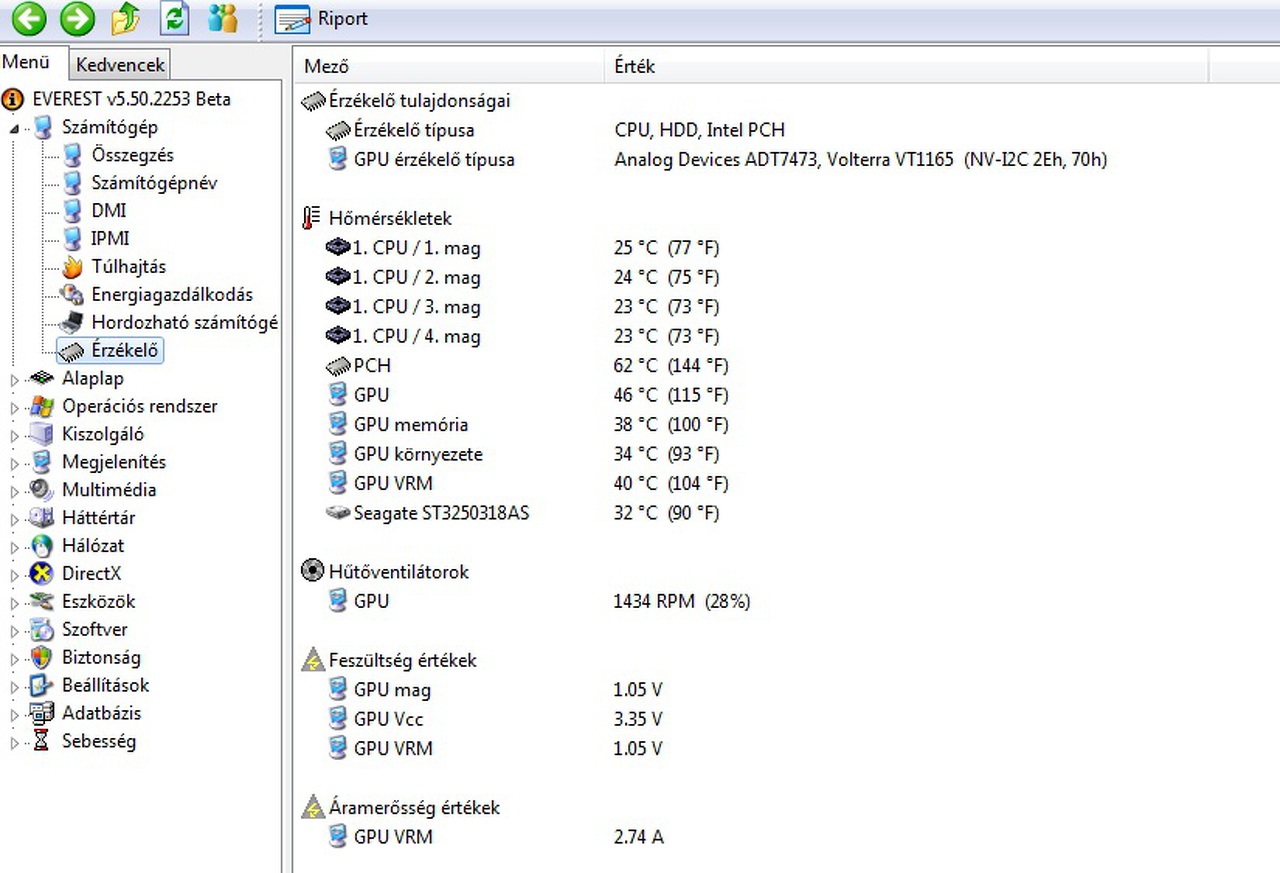Image resolution: width=1280 pixels, height=873 pixels.
Task: Click the IPMI monitor icon
Action: pos(72,239)
